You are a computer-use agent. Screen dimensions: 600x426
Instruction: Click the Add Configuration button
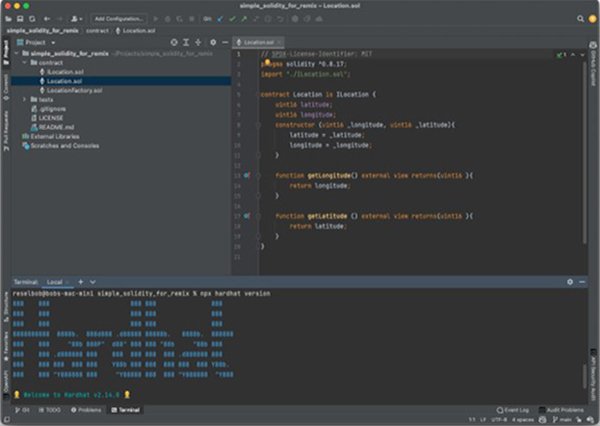117,18
